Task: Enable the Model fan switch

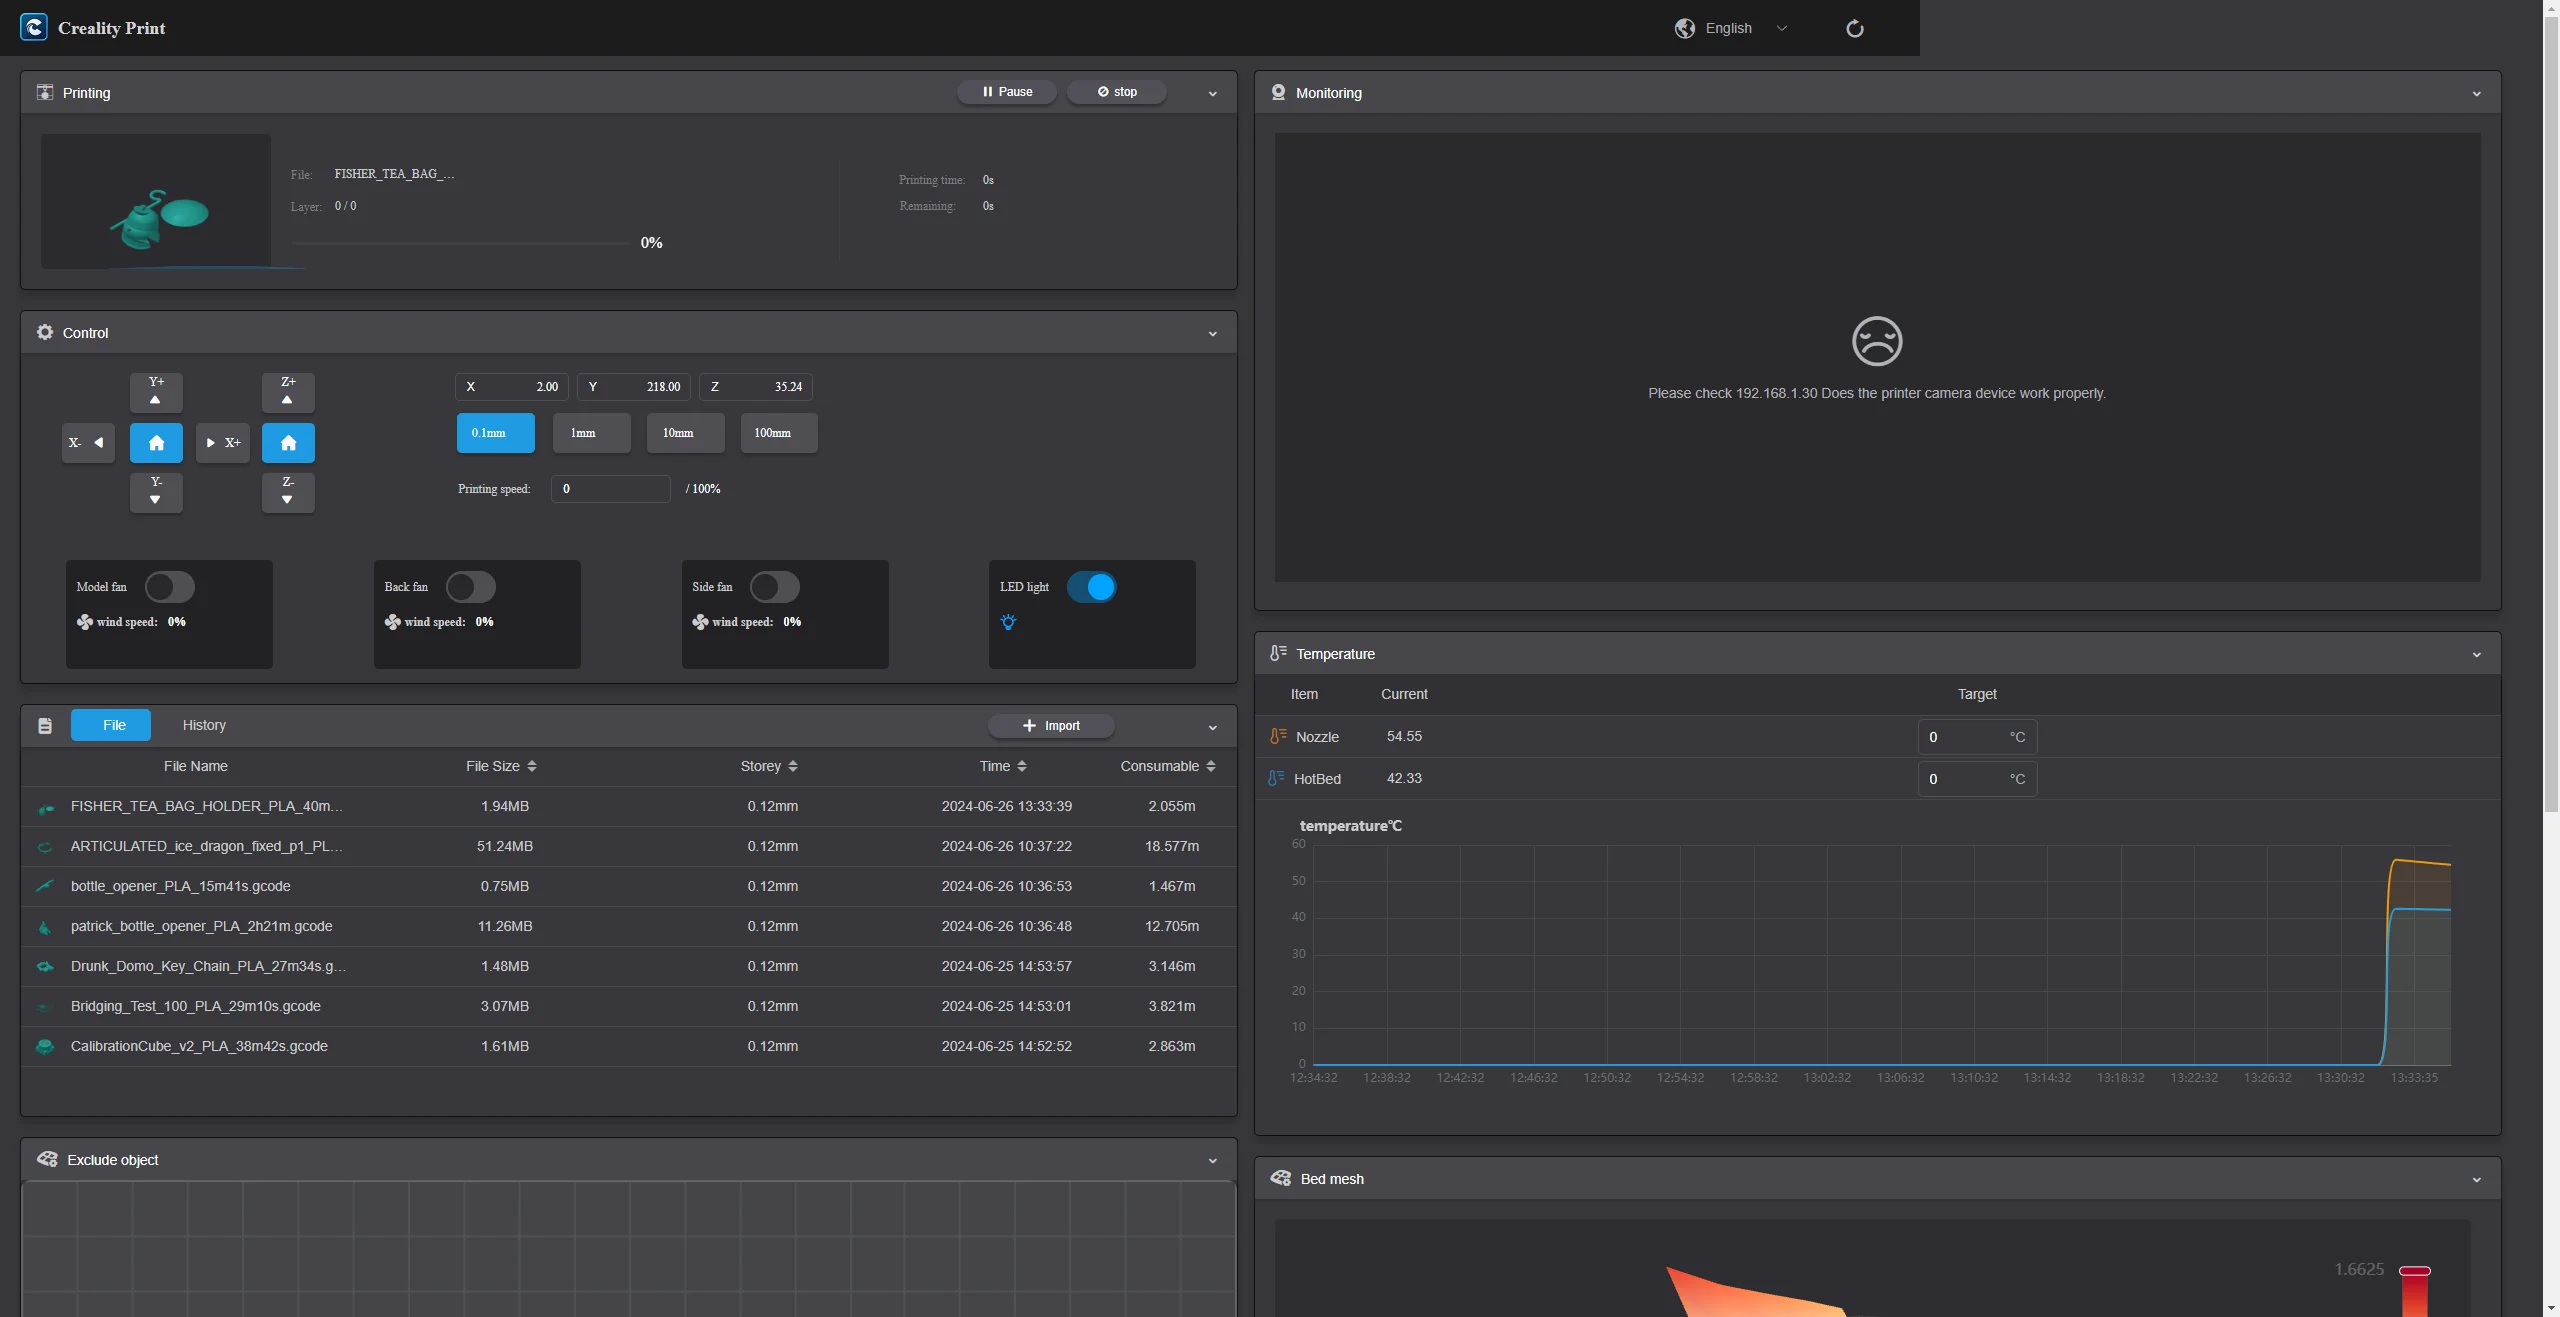Action: [169, 587]
